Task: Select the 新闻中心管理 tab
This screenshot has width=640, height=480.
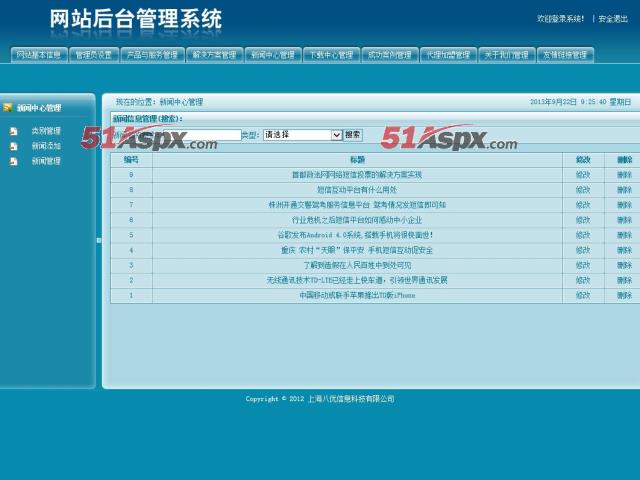Action: pyautogui.click(x=273, y=55)
